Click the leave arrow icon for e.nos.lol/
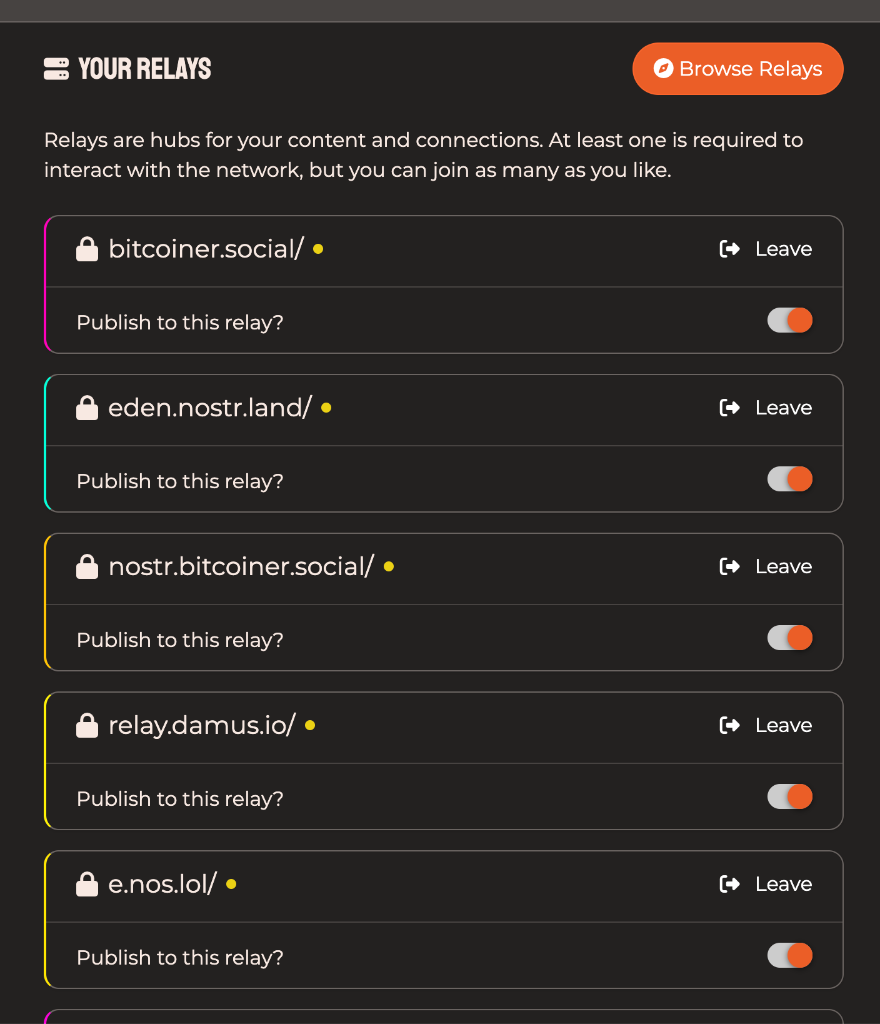Screen dimensions: 880x1024 [730, 884]
